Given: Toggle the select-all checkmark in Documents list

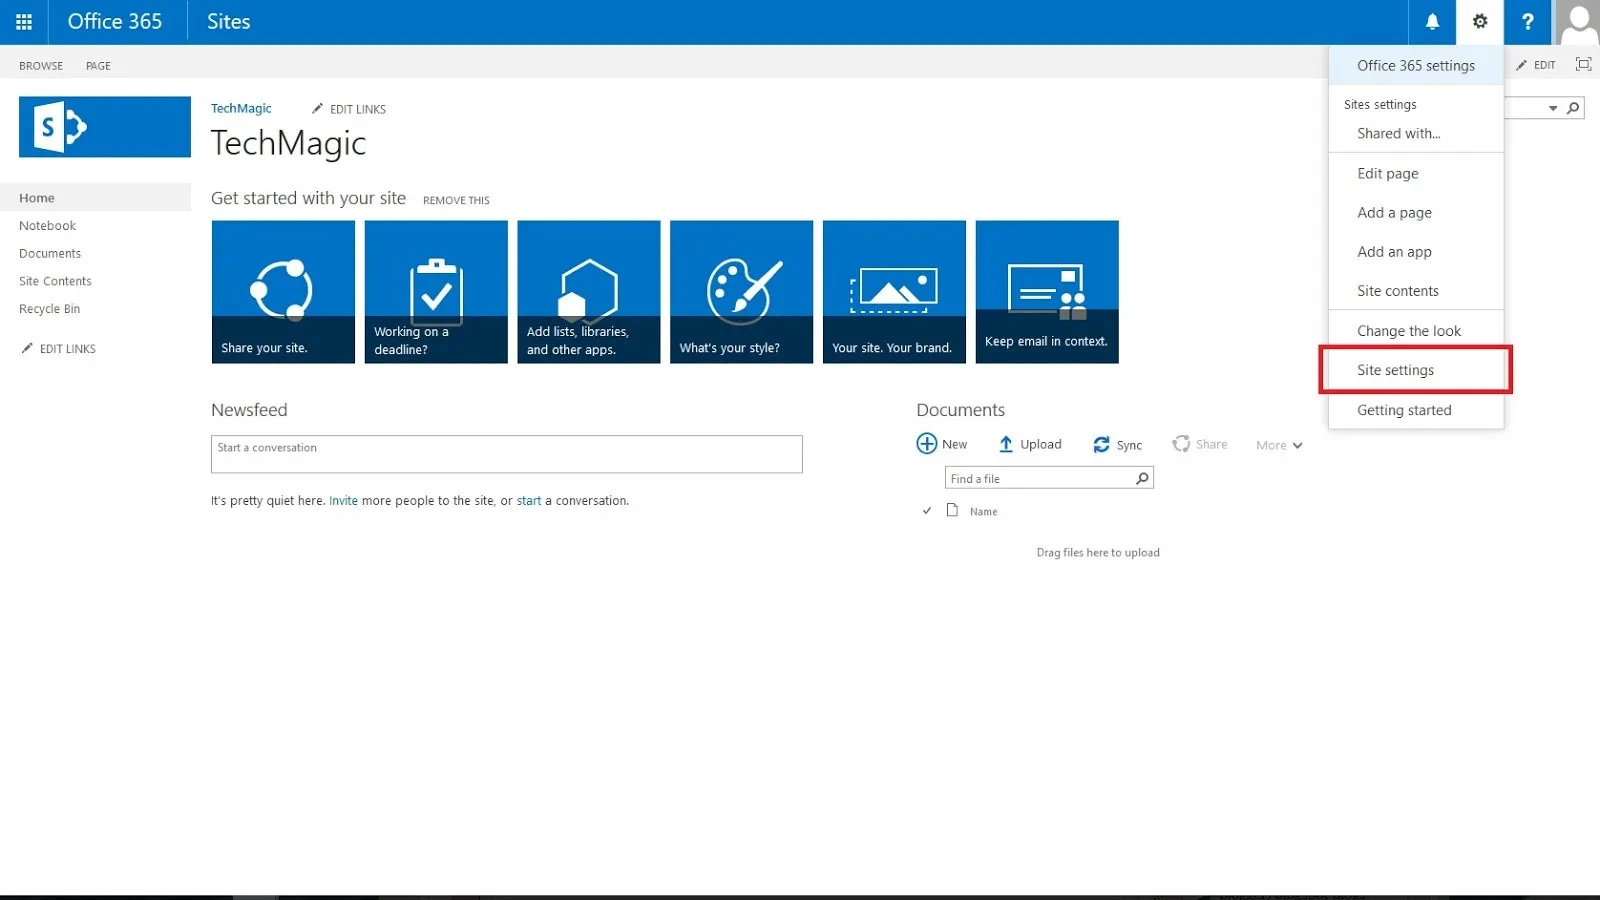Looking at the screenshot, I should tap(927, 511).
